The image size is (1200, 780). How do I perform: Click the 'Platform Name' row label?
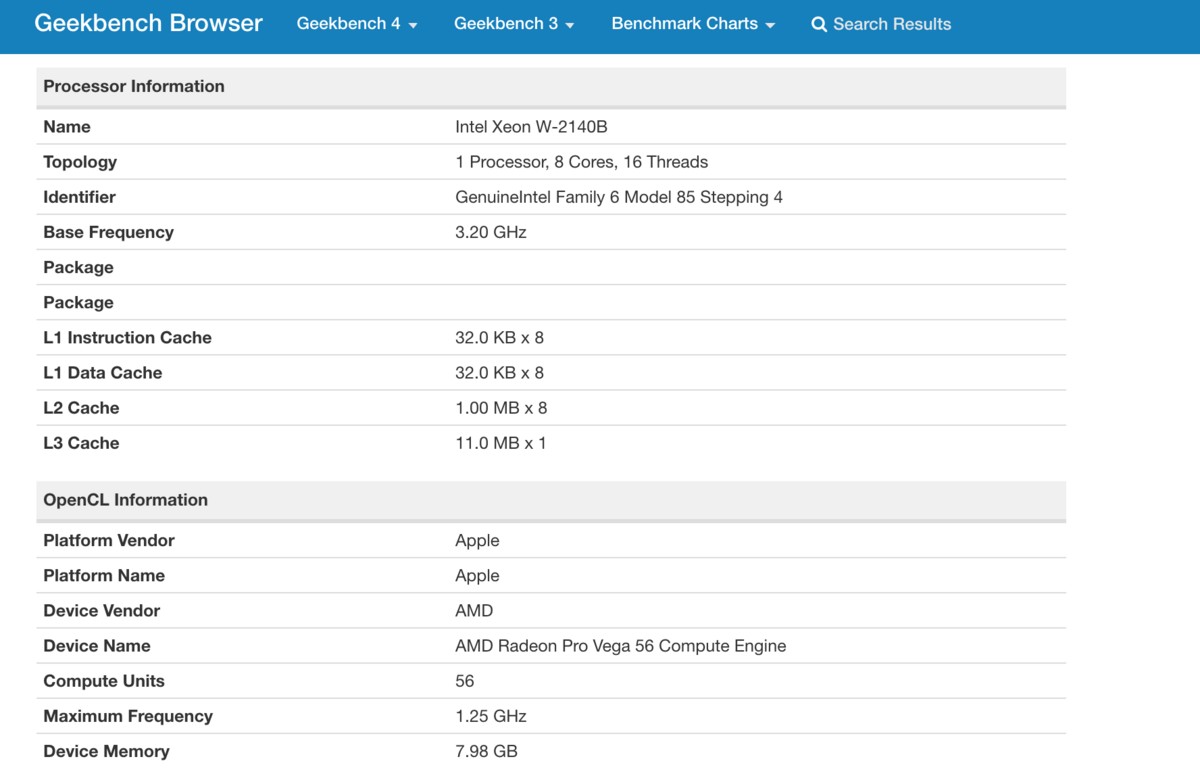pyautogui.click(x=104, y=576)
